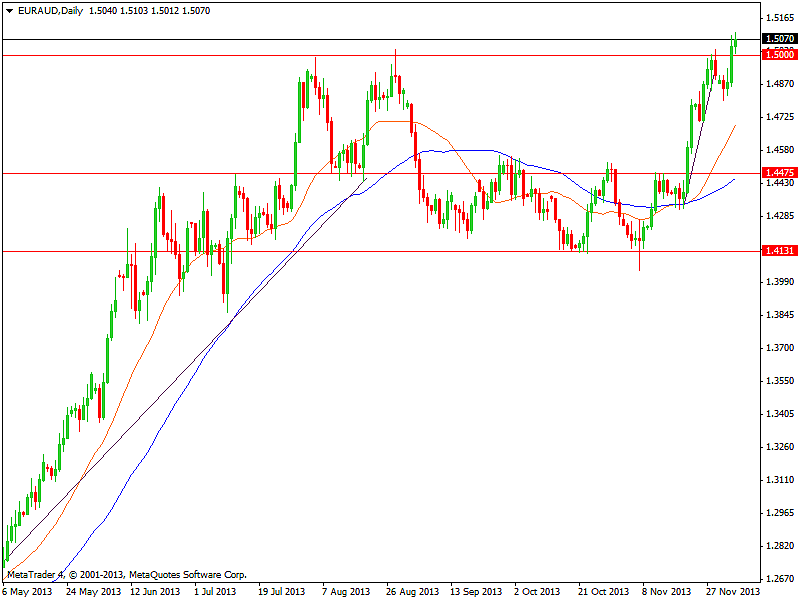800x600 pixels.
Task: Click the 1.4870 price axis label
Action: (779, 84)
